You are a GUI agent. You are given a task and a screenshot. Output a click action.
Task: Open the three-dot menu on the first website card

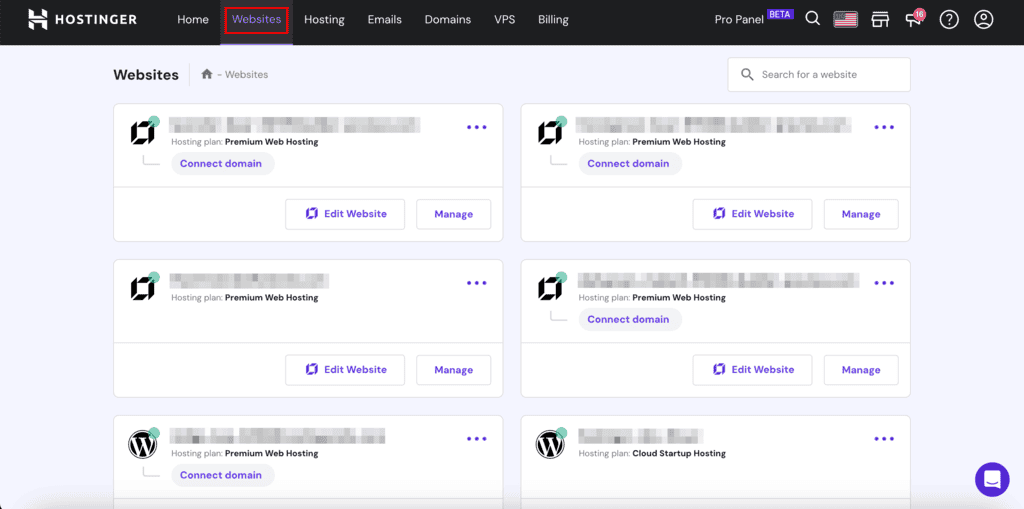click(x=476, y=127)
